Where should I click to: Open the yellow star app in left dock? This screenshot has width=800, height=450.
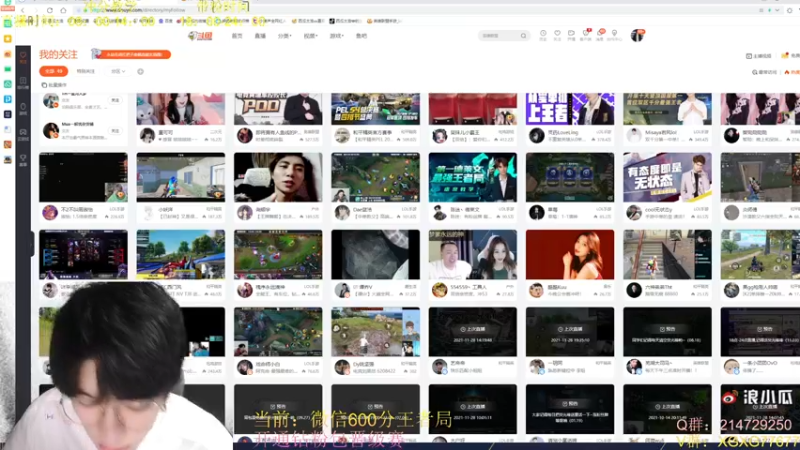click(x=7, y=38)
